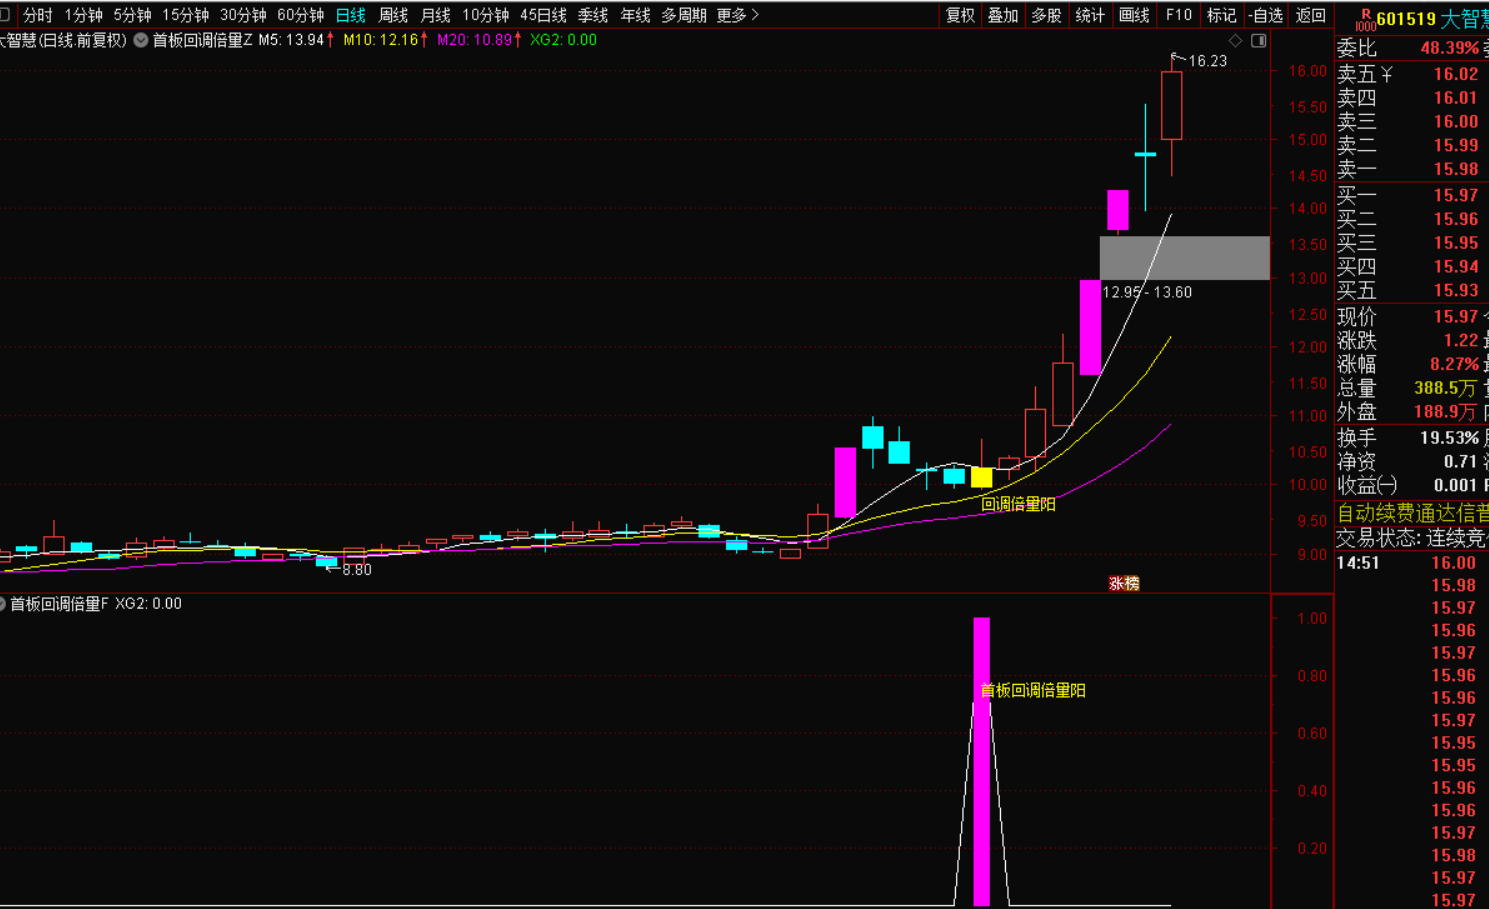Click the gray 12.95-13.60 gap zone rectangle

[x=1184, y=258]
